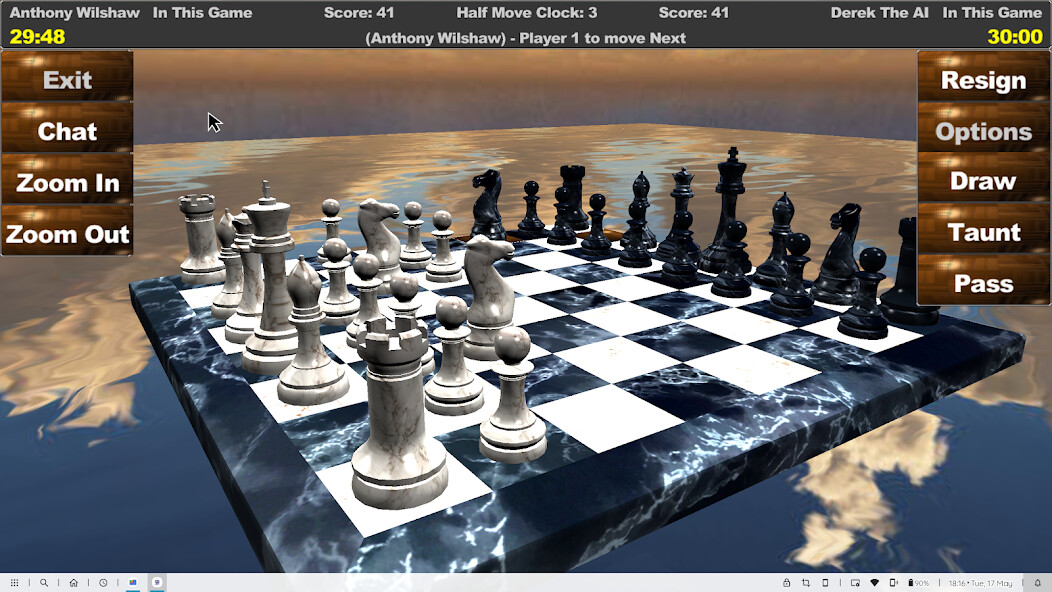
Task: Click the Half Move Clock: 3 label
Action: (527, 13)
